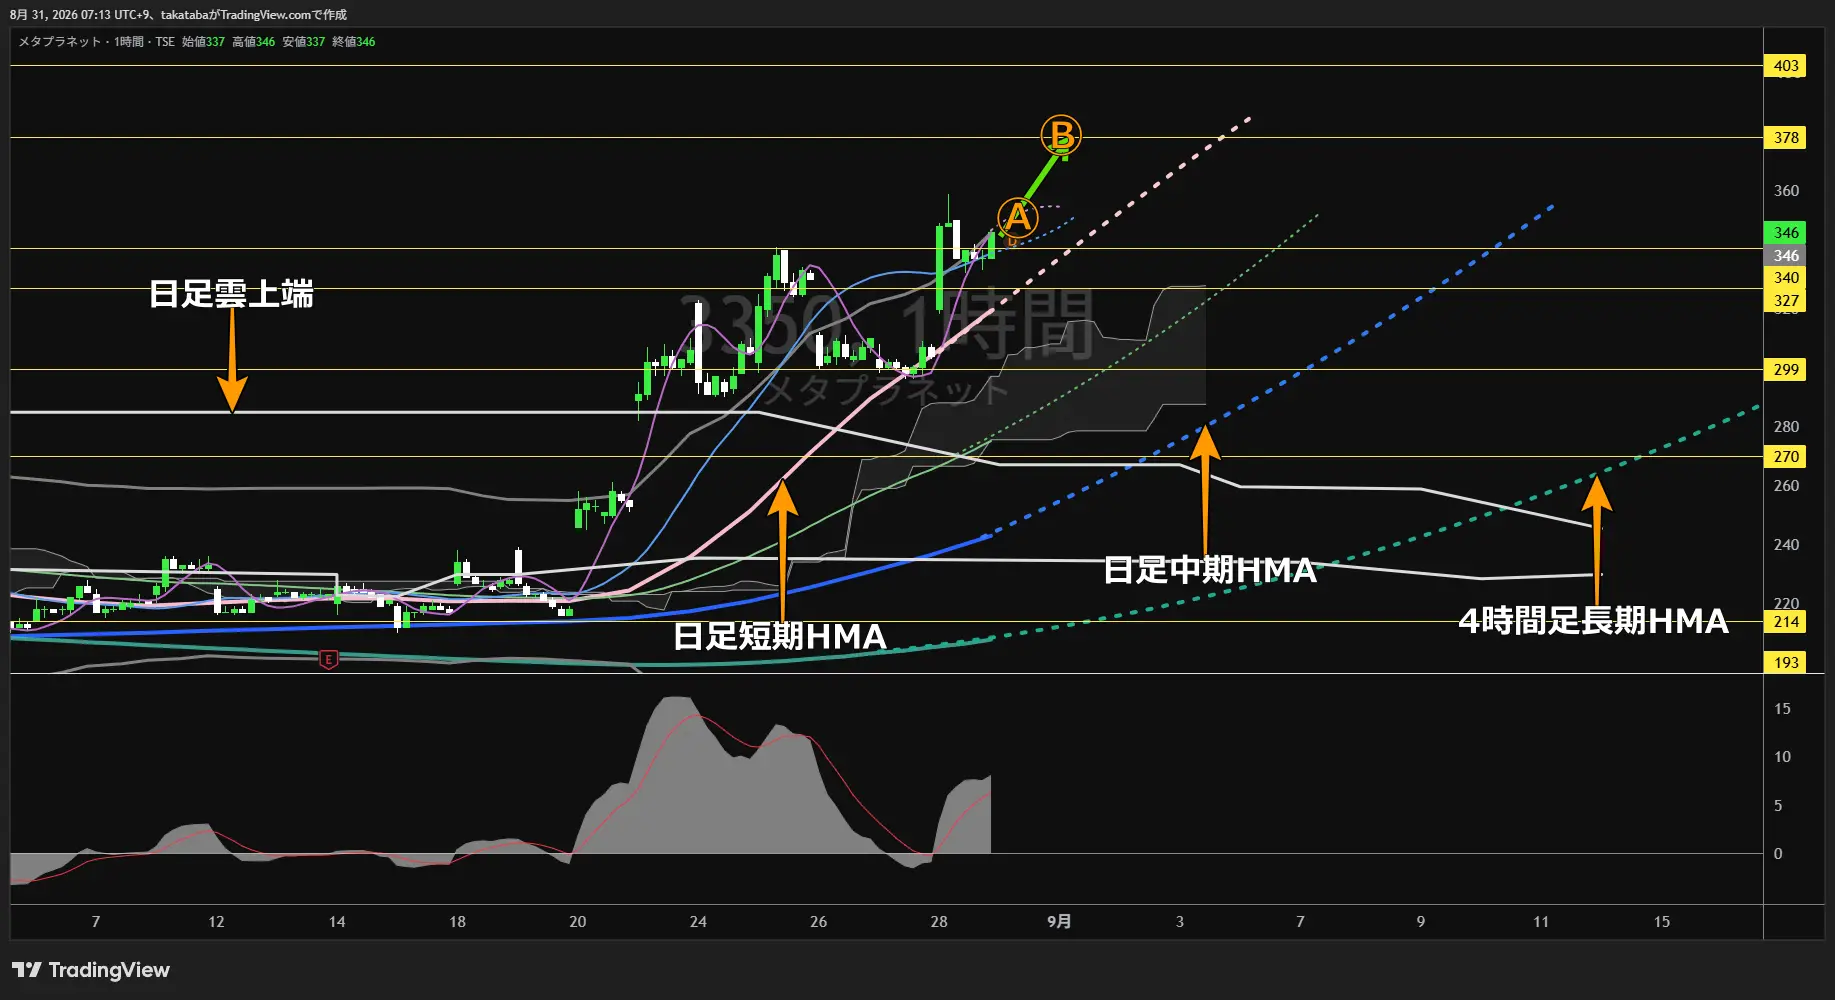Select the 24 date on time axis
Viewport: 1835px width, 1000px height.
698,922
